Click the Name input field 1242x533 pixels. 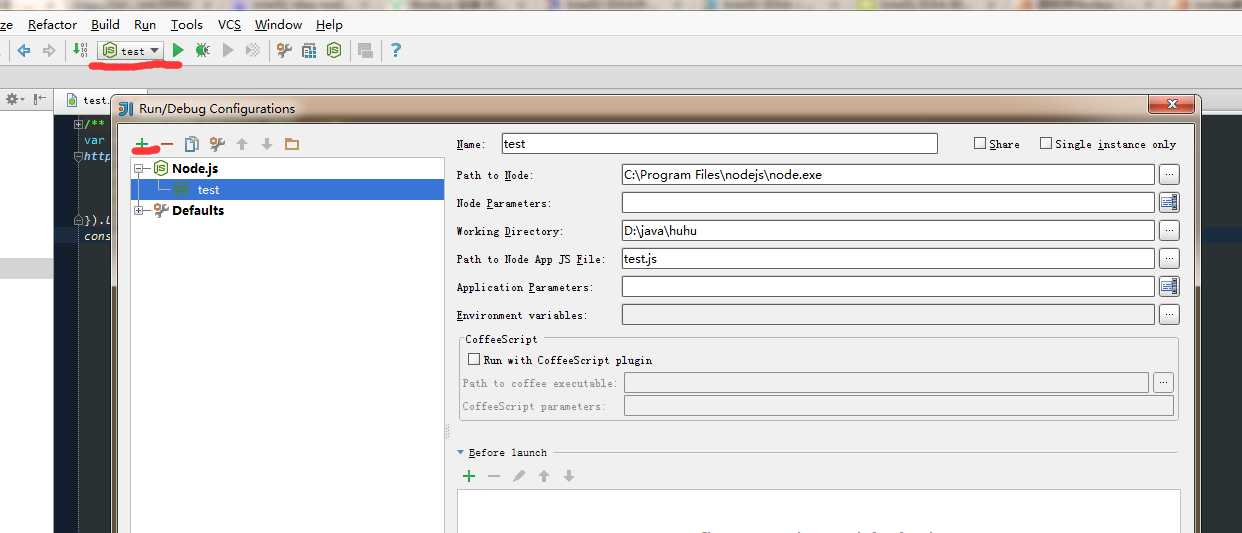(719, 144)
